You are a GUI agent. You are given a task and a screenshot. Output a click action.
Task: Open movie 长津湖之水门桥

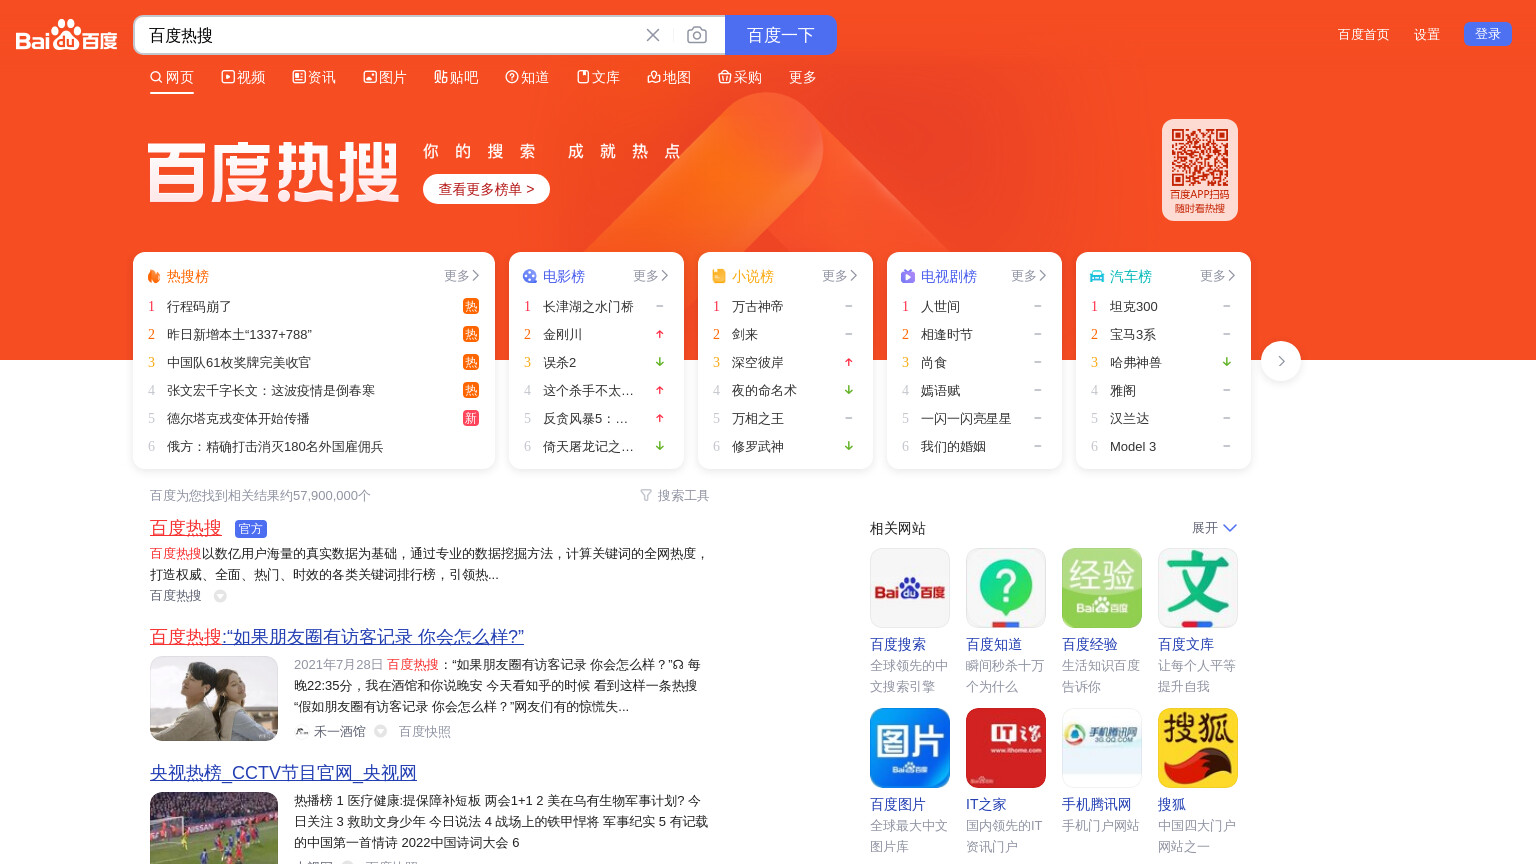[588, 306]
